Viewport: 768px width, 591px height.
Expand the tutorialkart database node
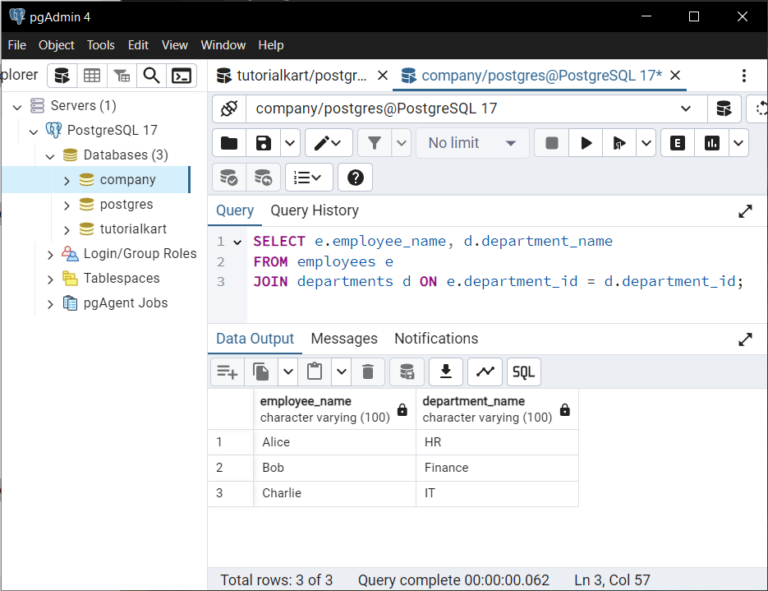click(67, 230)
